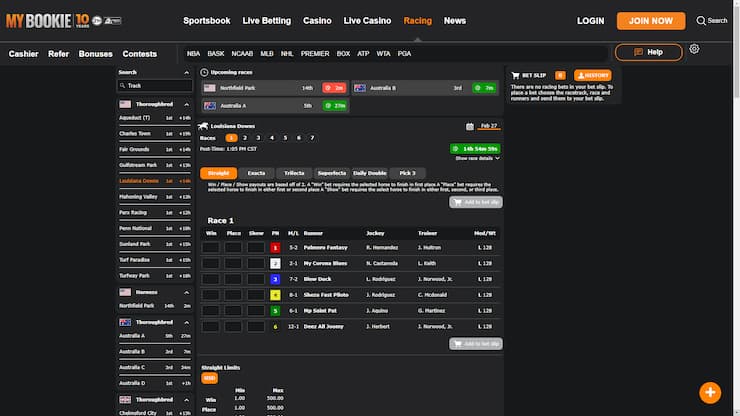Click Northfield Park US flag in upcoming races
Image resolution: width=740 pixels, height=416 pixels.
point(210,88)
